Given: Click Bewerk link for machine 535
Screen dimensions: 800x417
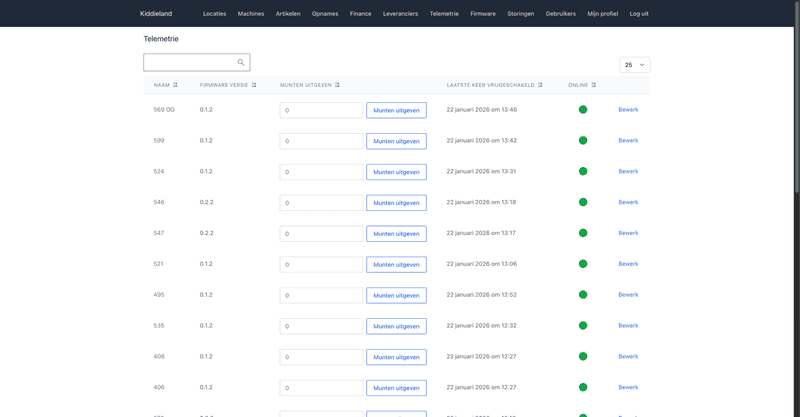Looking at the screenshot, I should pyautogui.click(x=628, y=325).
